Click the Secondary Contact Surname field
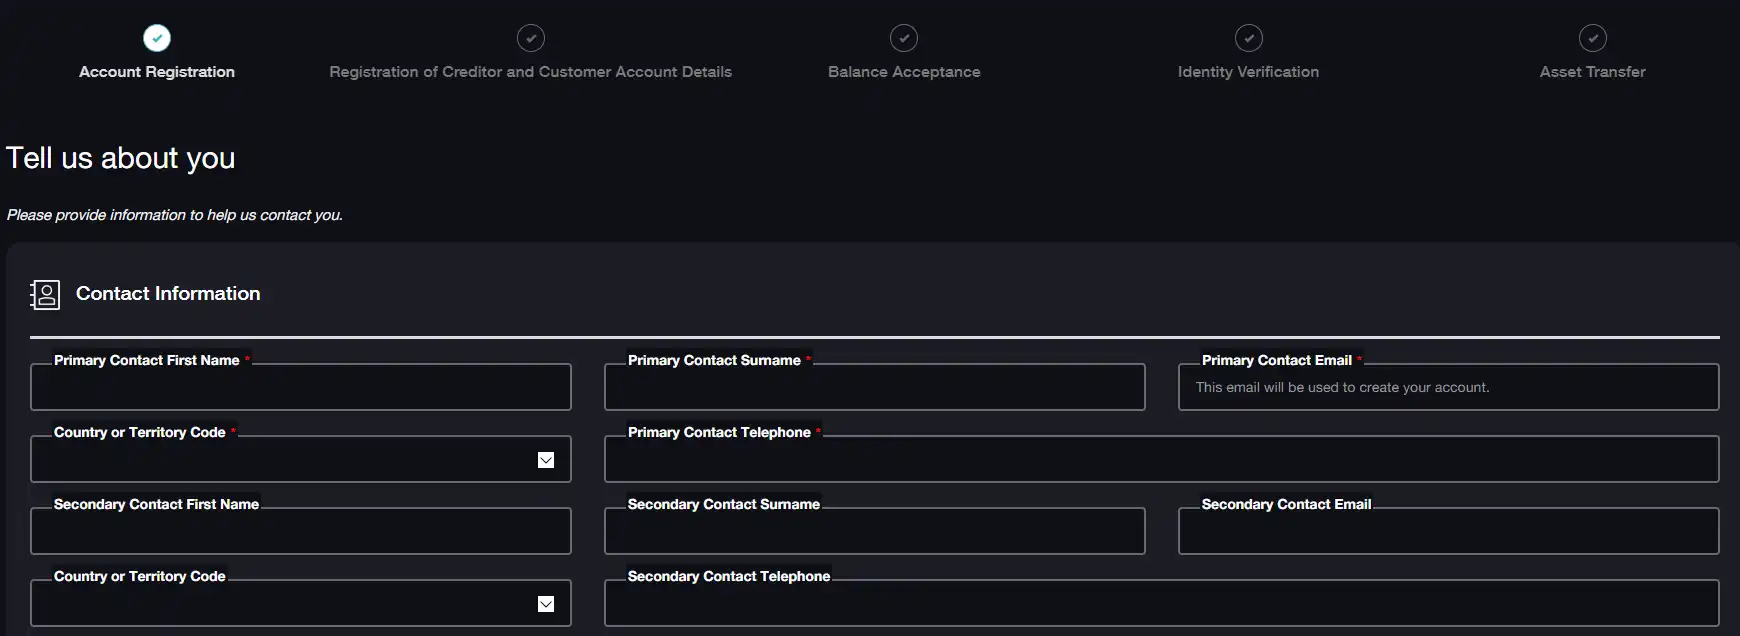The image size is (1740, 636). point(874,532)
